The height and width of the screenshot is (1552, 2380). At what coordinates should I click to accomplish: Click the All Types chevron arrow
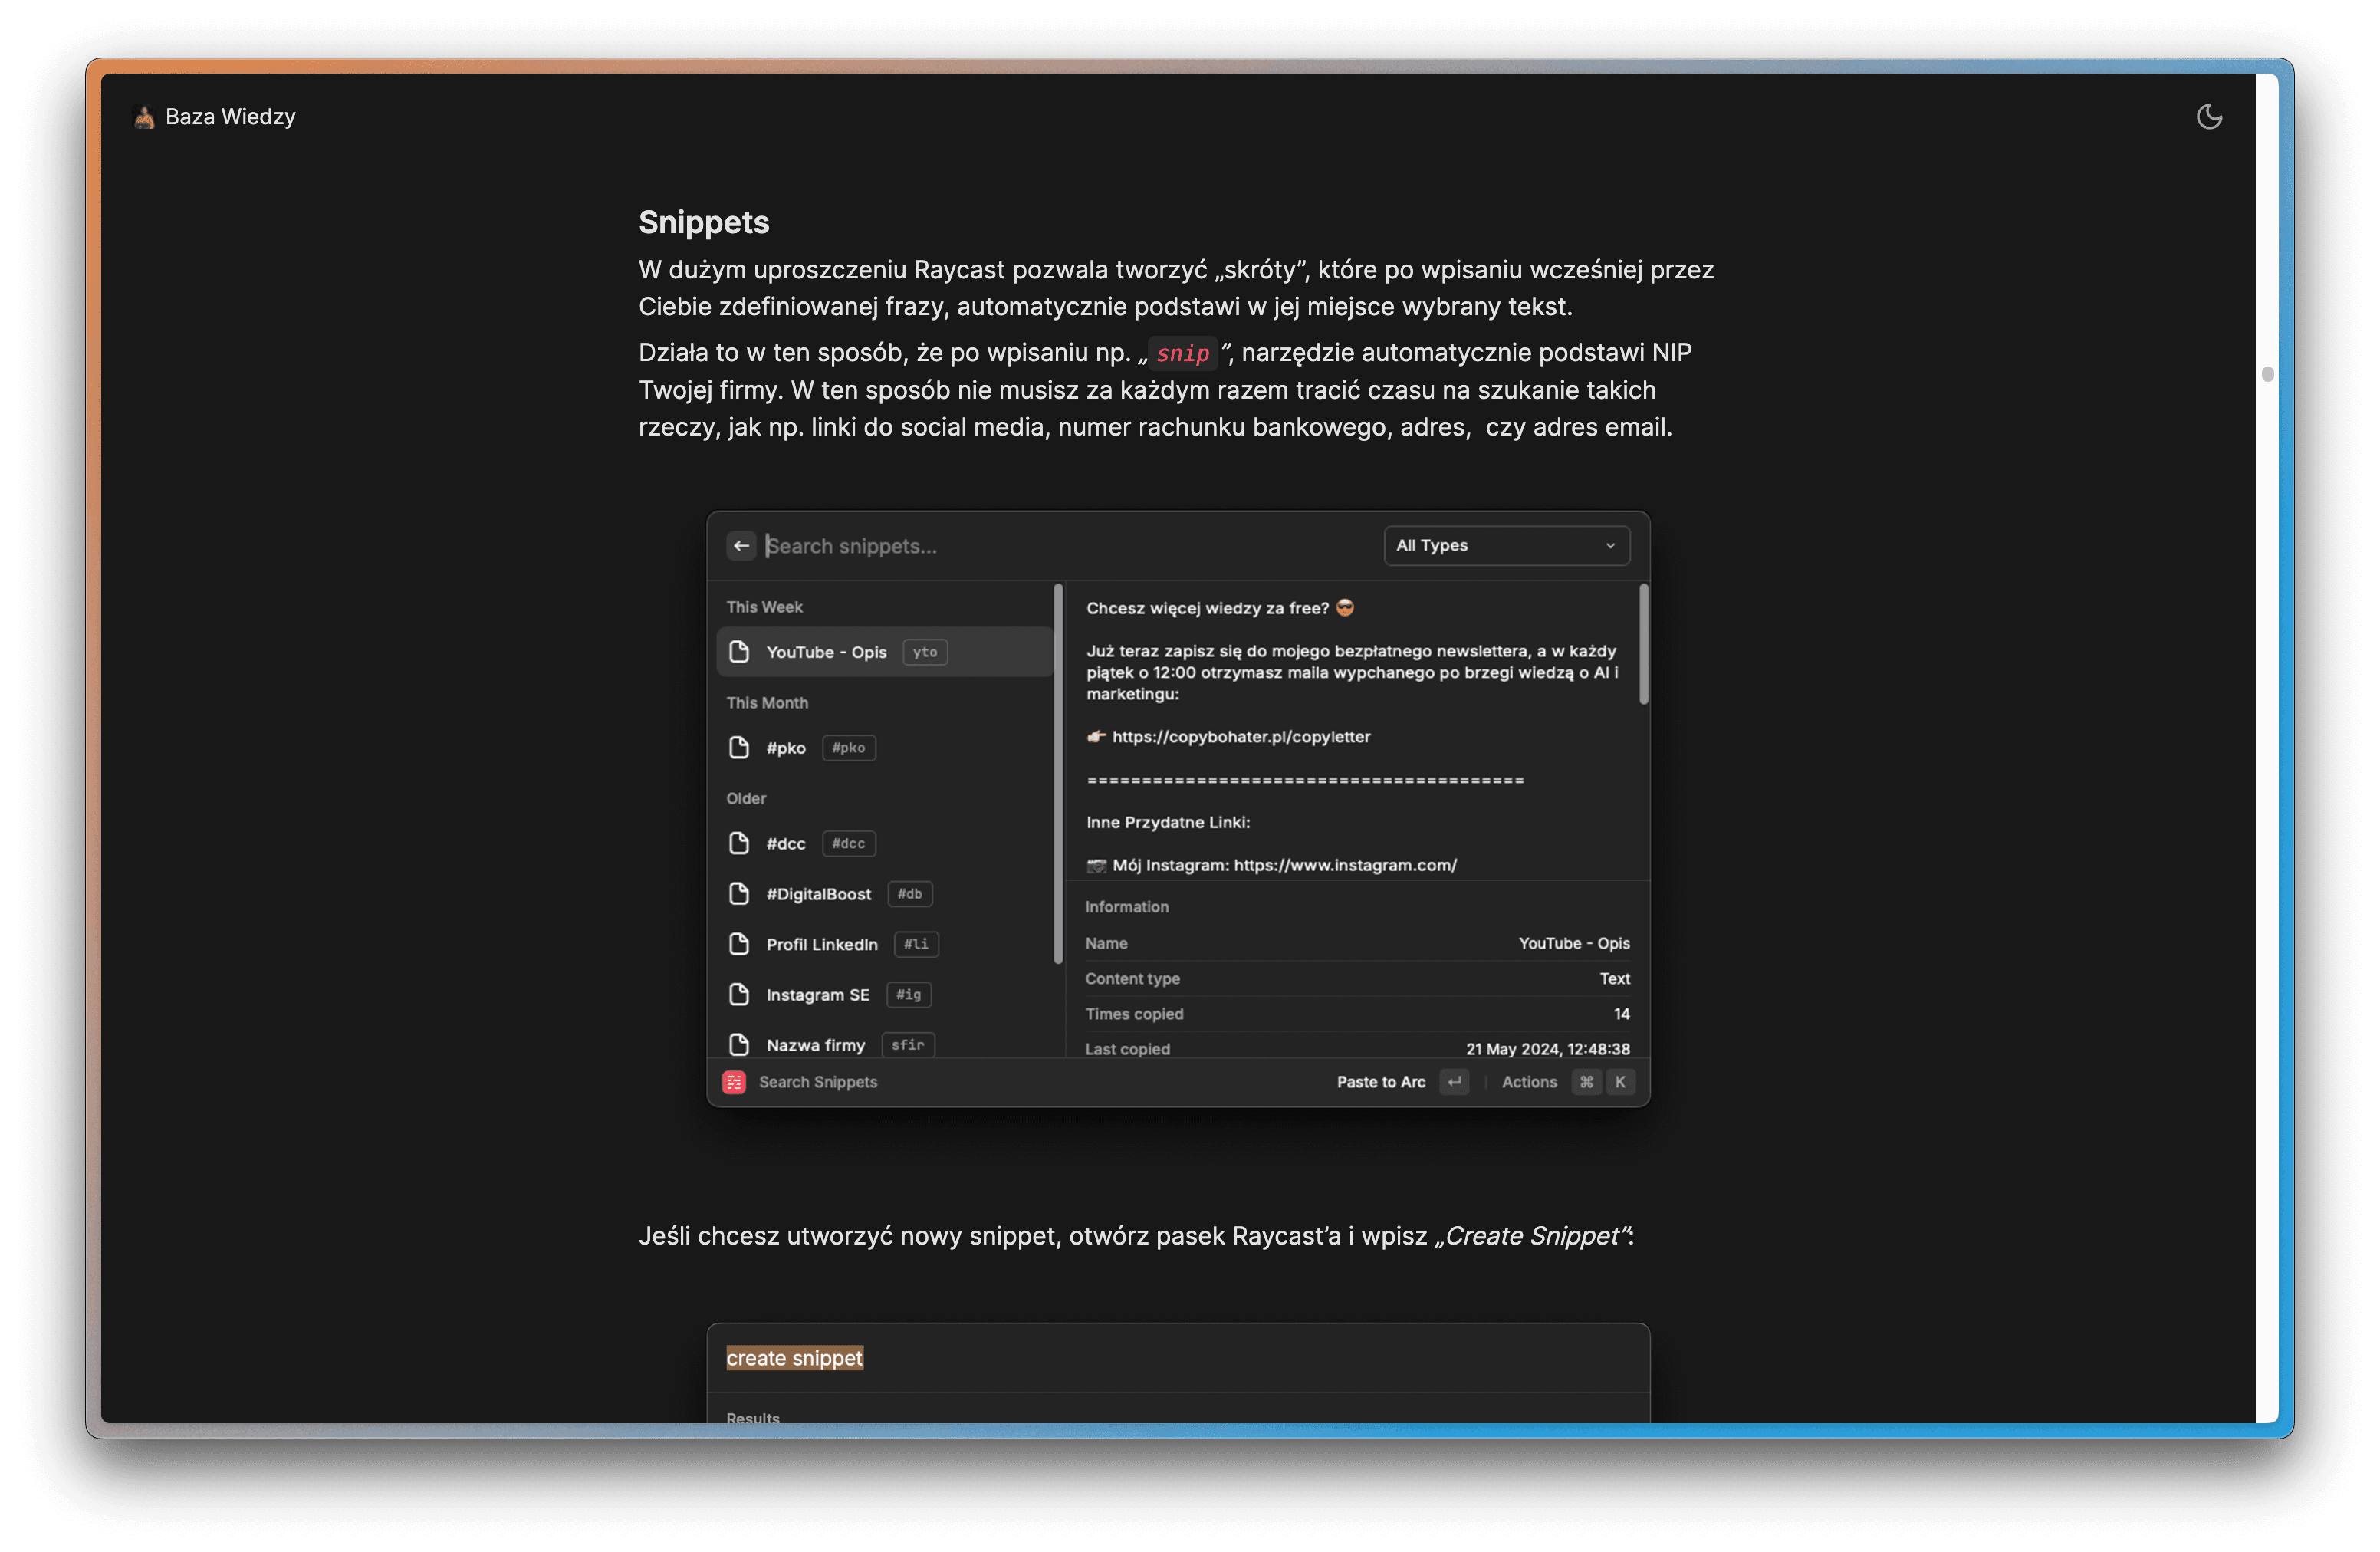coord(1610,546)
